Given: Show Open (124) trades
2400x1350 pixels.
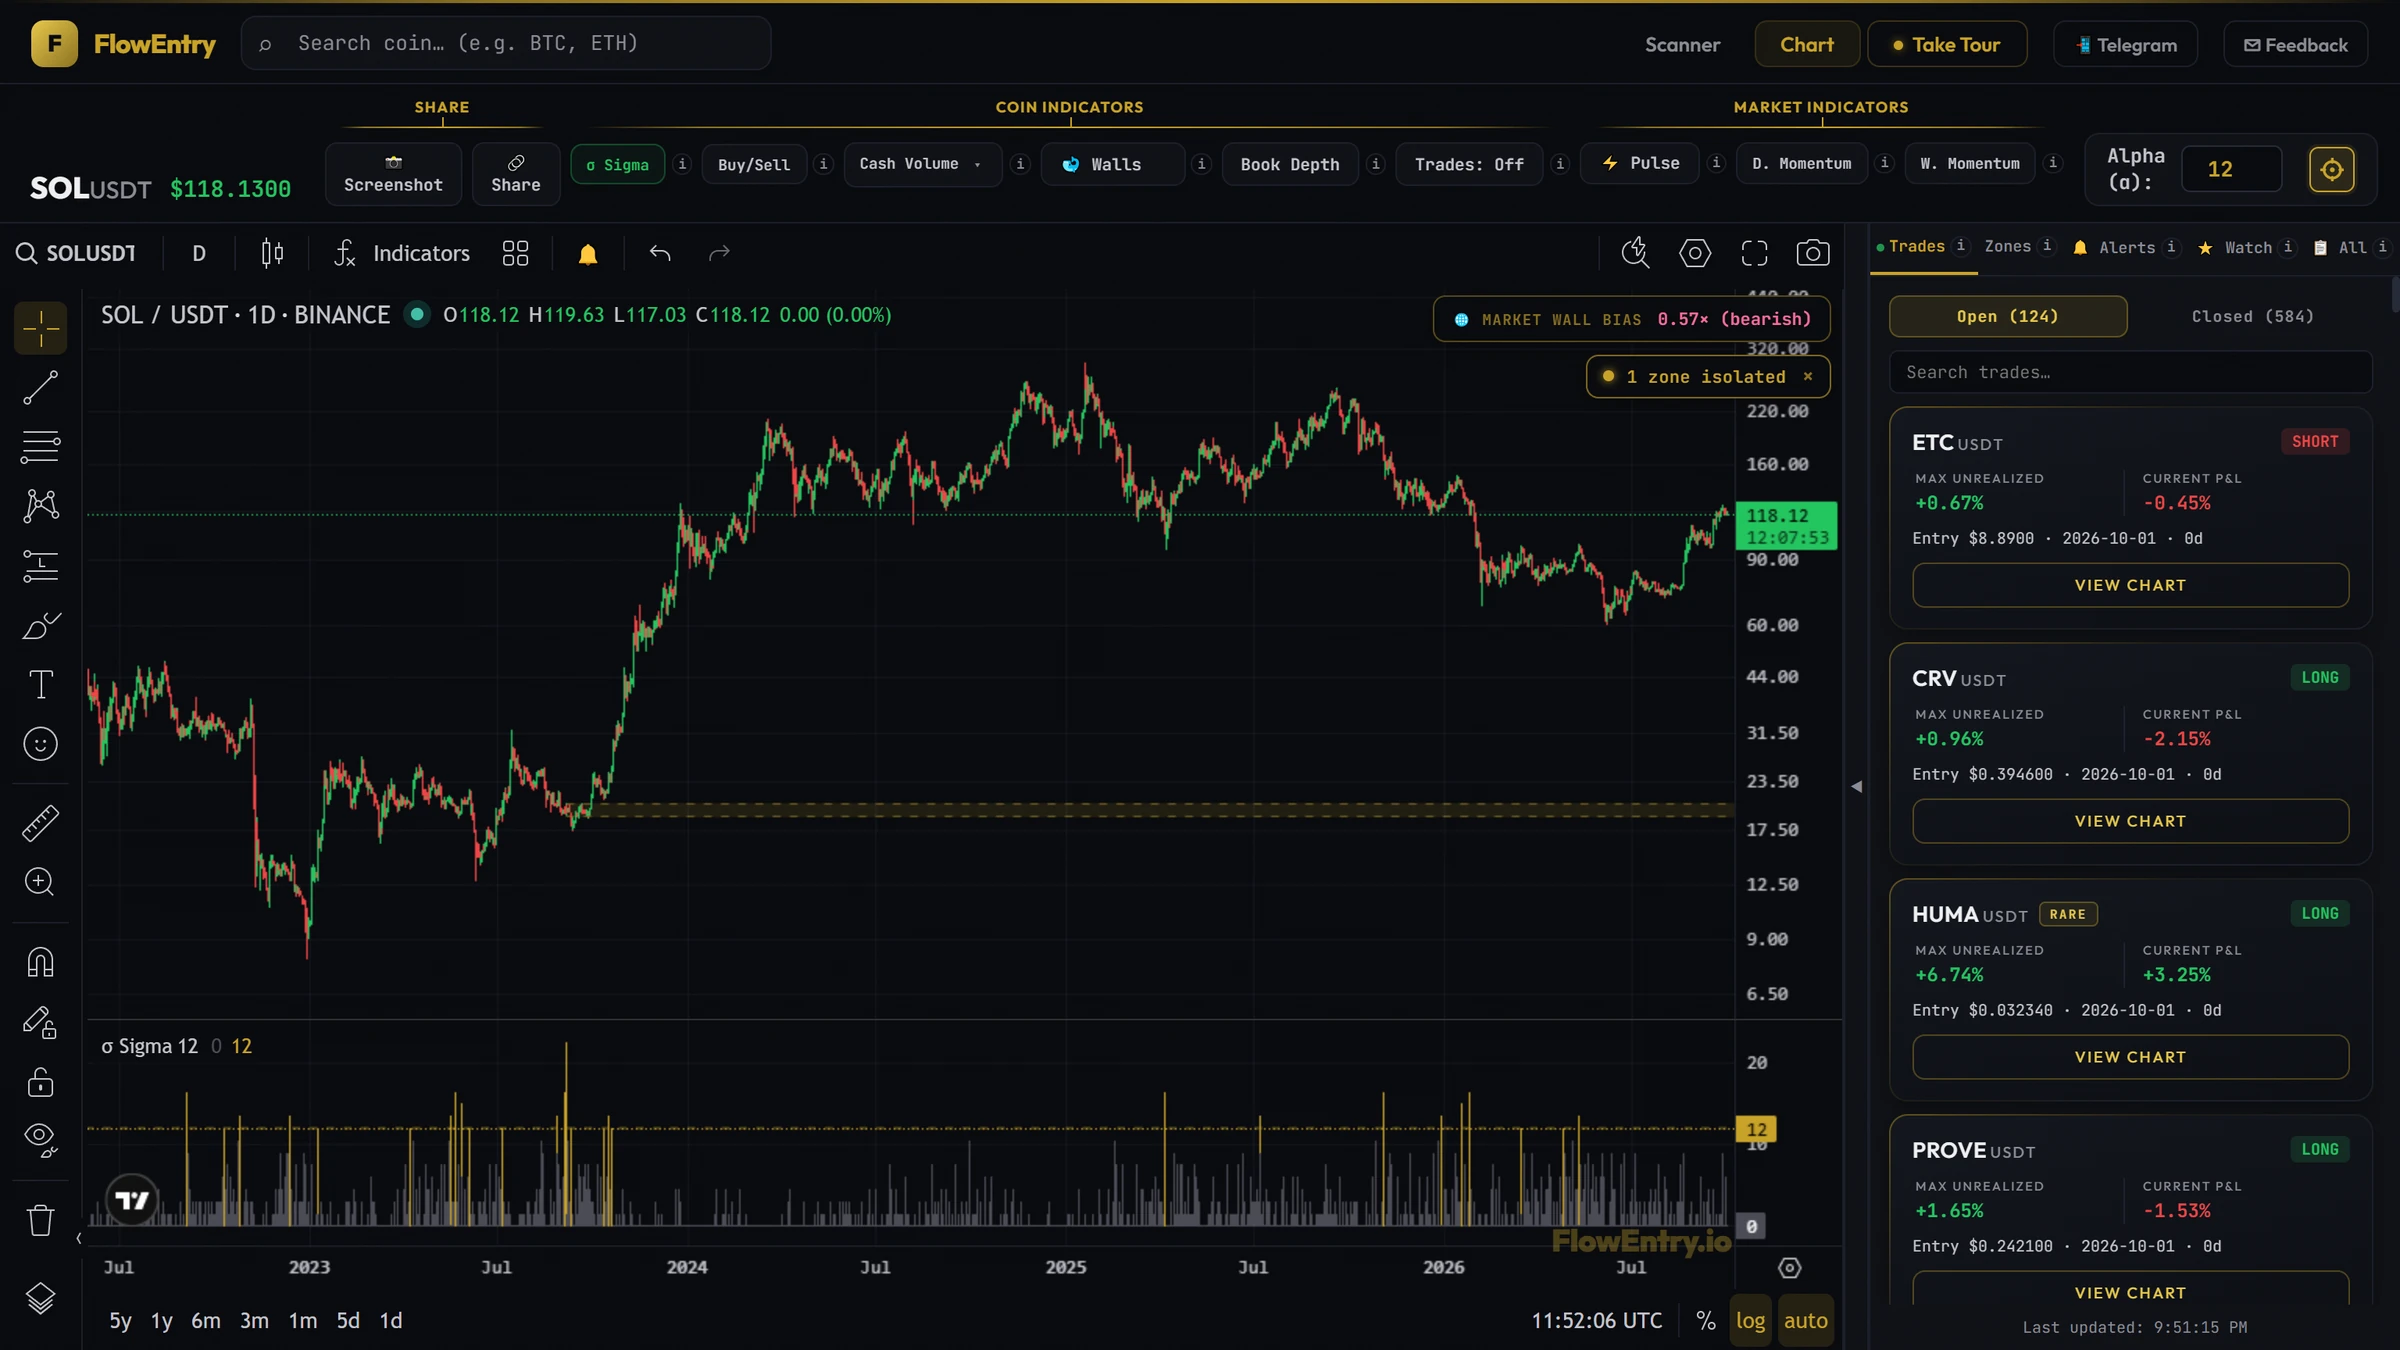Looking at the screenshot, I should coord(2007,316).
